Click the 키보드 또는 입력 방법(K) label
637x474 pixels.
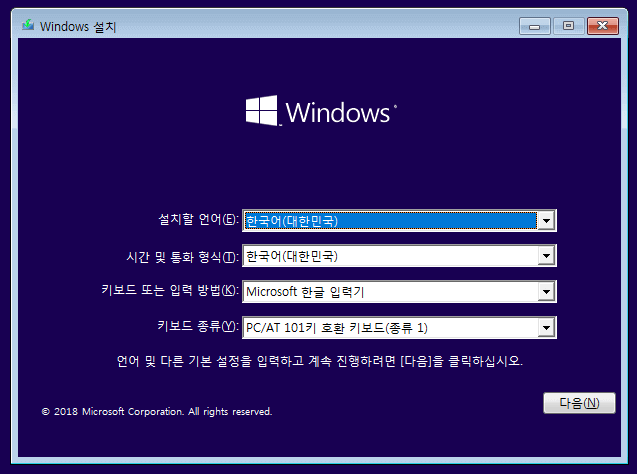pyautogui.click(x=170, y=290)
